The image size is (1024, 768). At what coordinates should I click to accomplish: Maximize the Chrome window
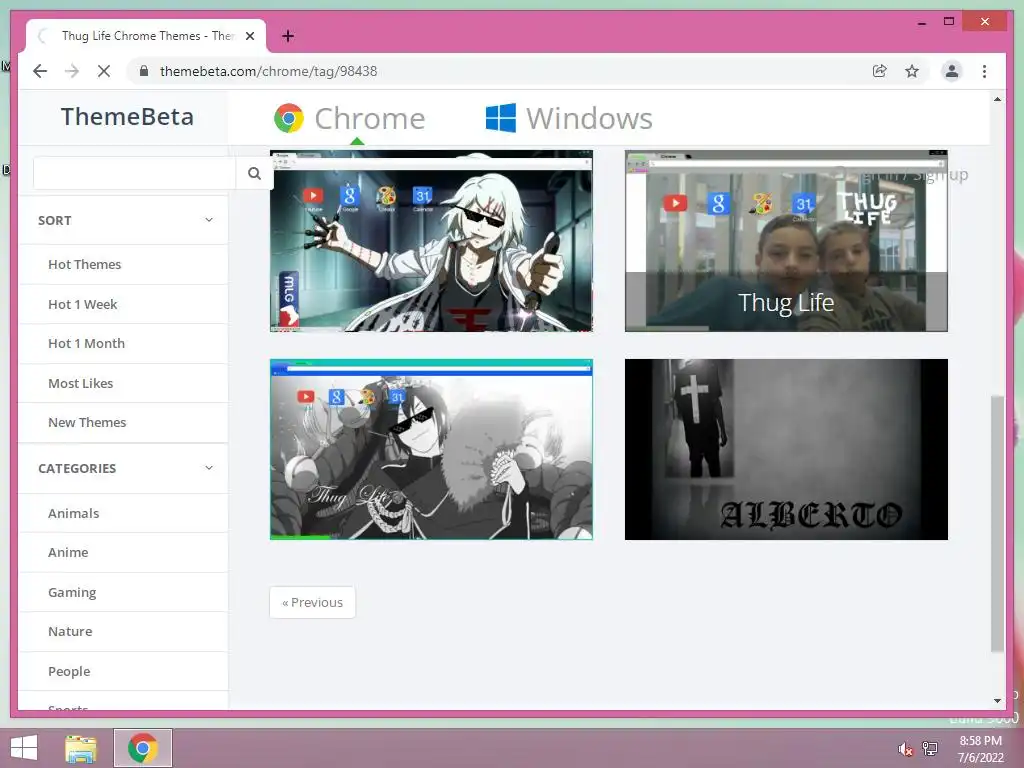tap(949, 22)
